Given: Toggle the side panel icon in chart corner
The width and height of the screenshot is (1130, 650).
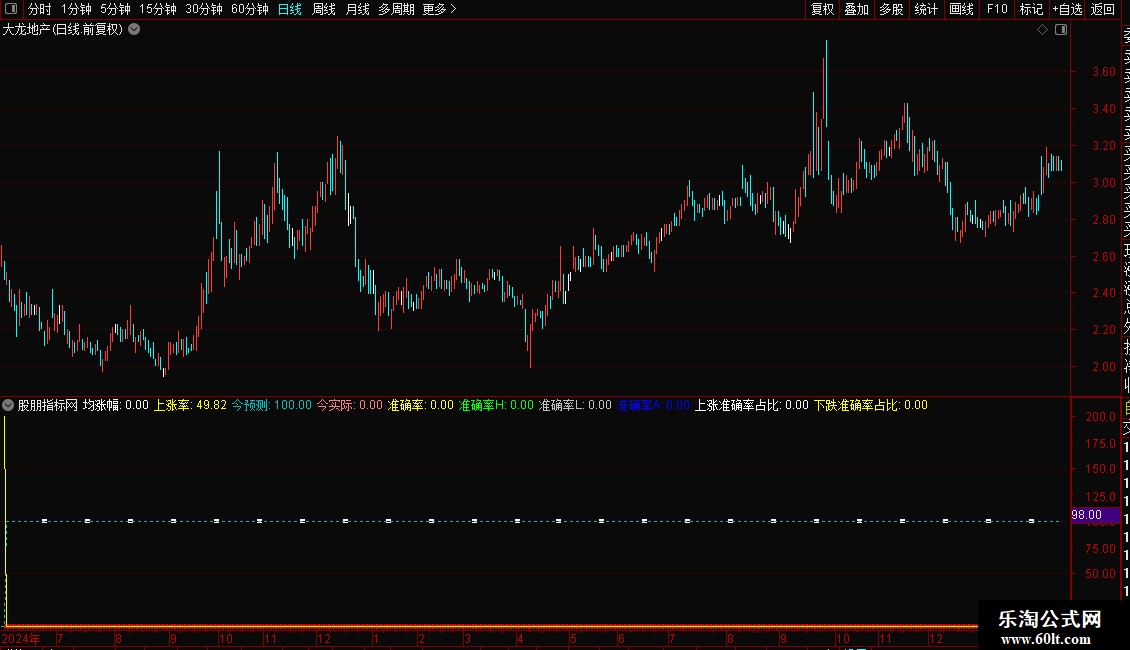Looking at the screenshot, I should [1061, 30].
